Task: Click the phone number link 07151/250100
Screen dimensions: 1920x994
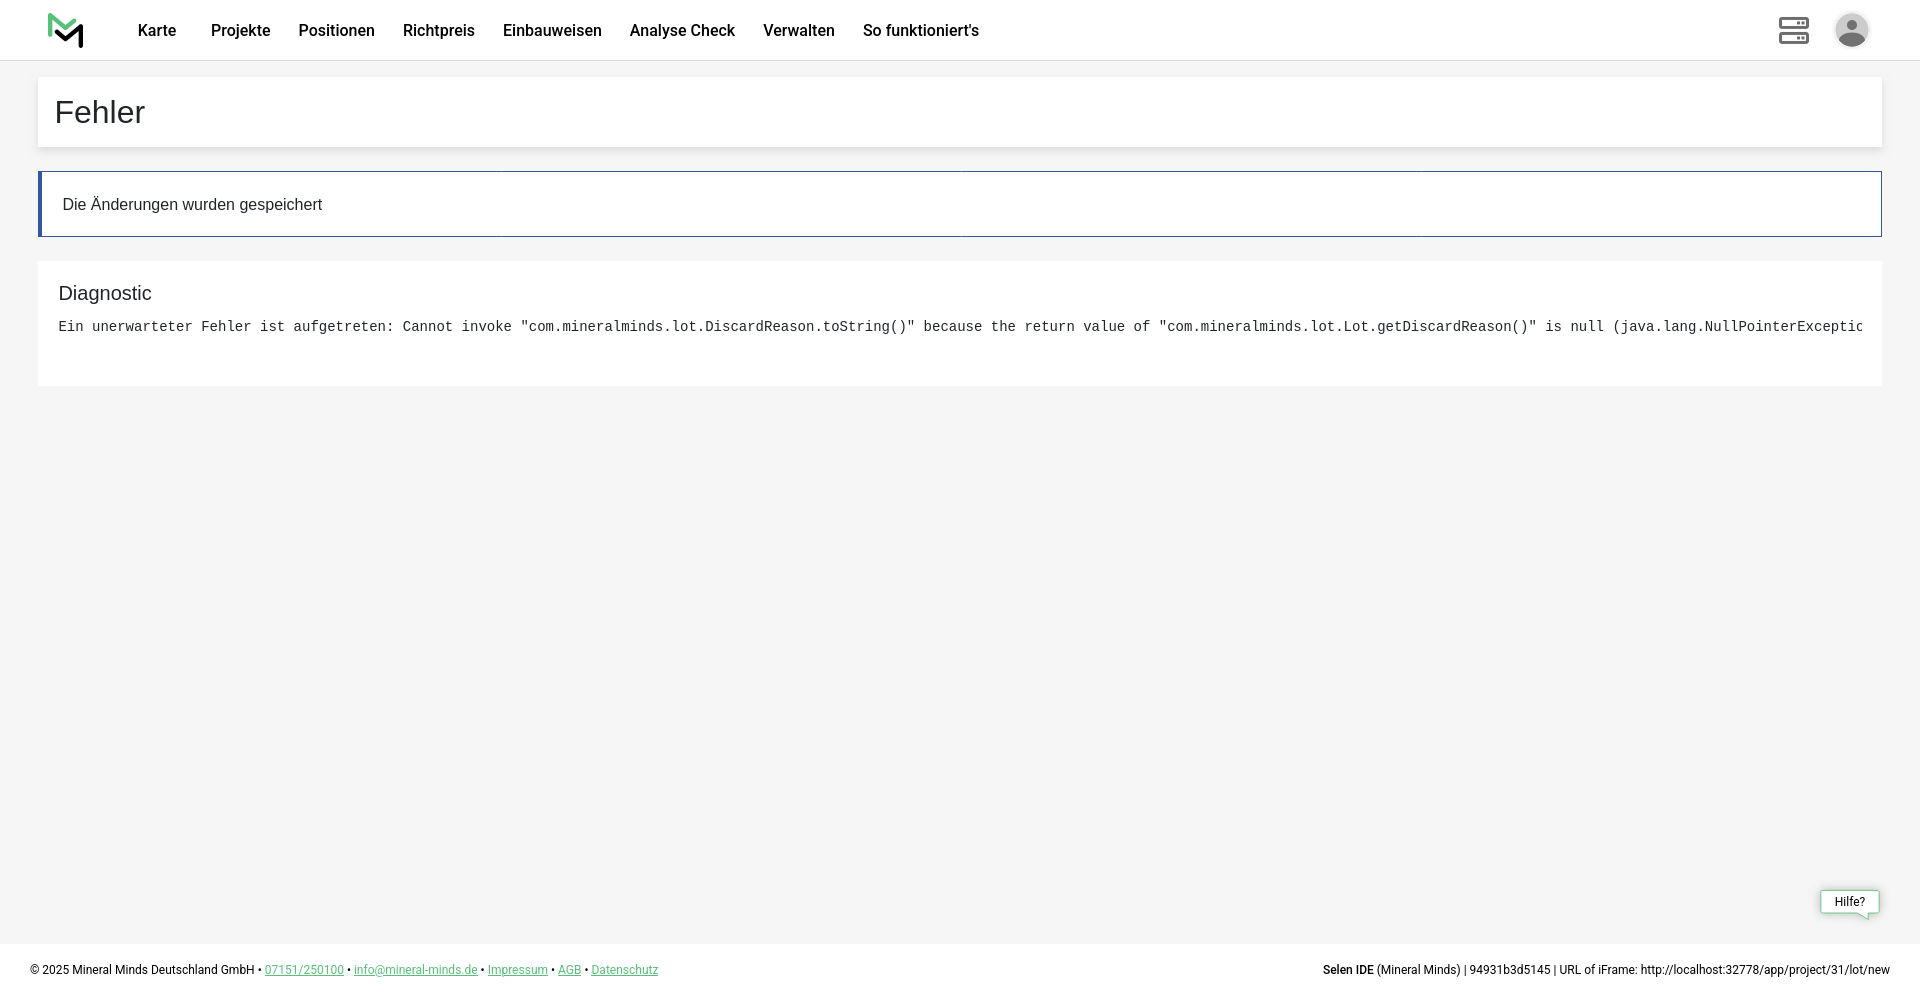Action: 304,970
